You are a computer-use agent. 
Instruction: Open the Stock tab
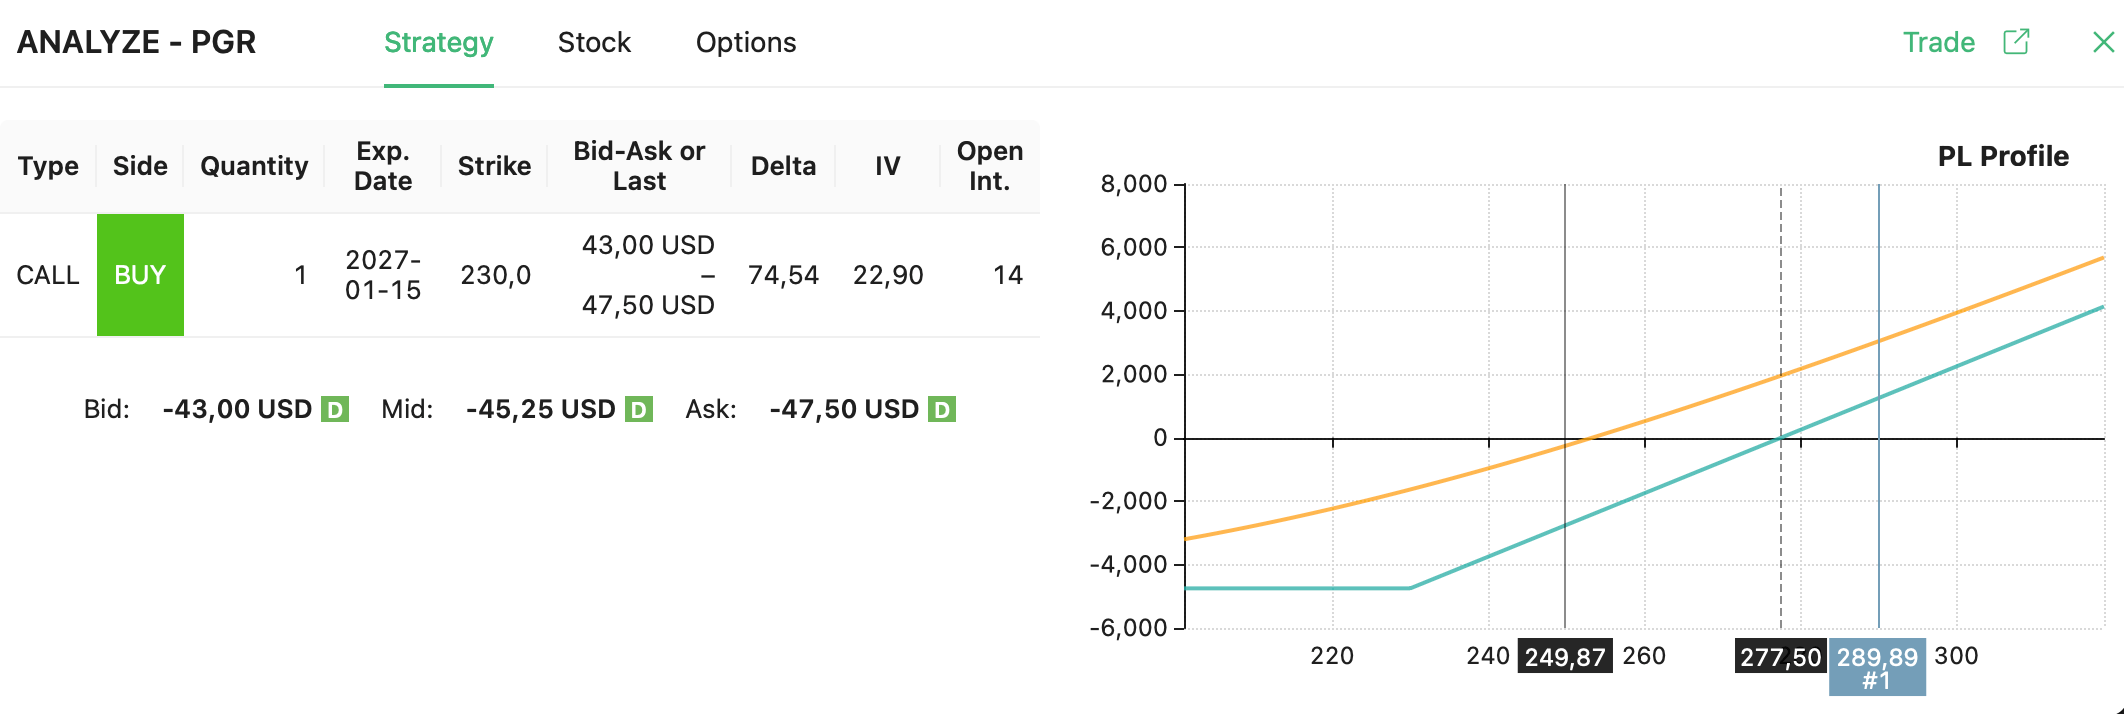point(594,43)
